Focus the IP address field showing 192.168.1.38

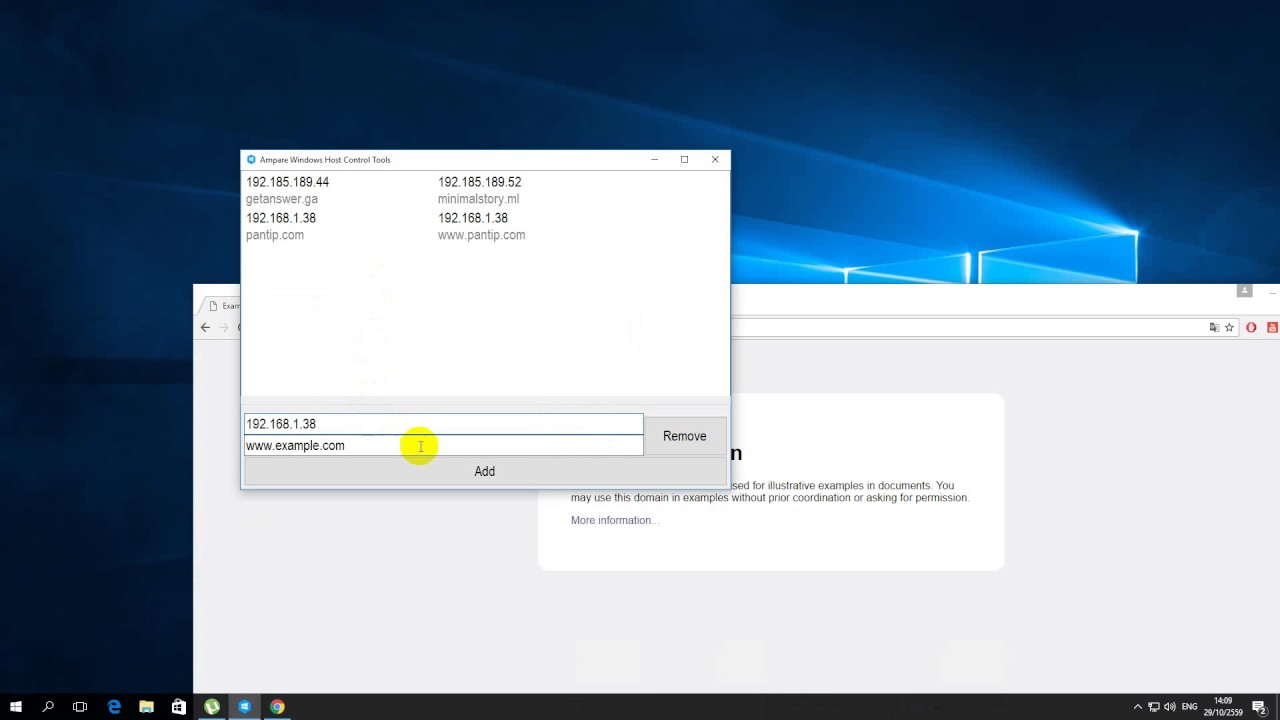click(443, 424)
